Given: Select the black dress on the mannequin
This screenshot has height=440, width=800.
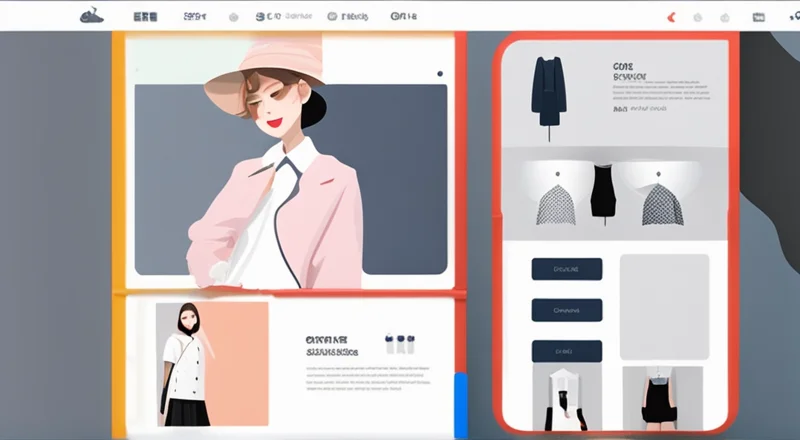Looking at the screenshot, I should (601, 192).
